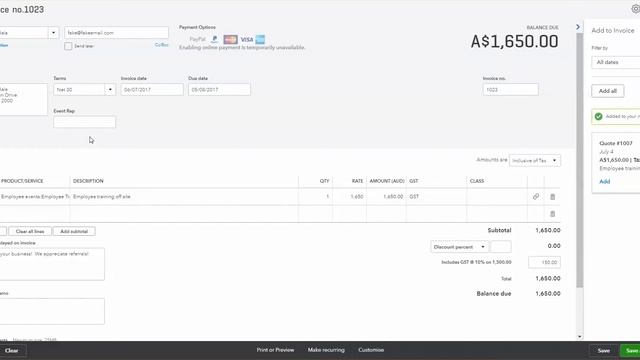This screenshot has width=640, height=360.
Task: Click the Save button
Action: (x=604, y=351)
